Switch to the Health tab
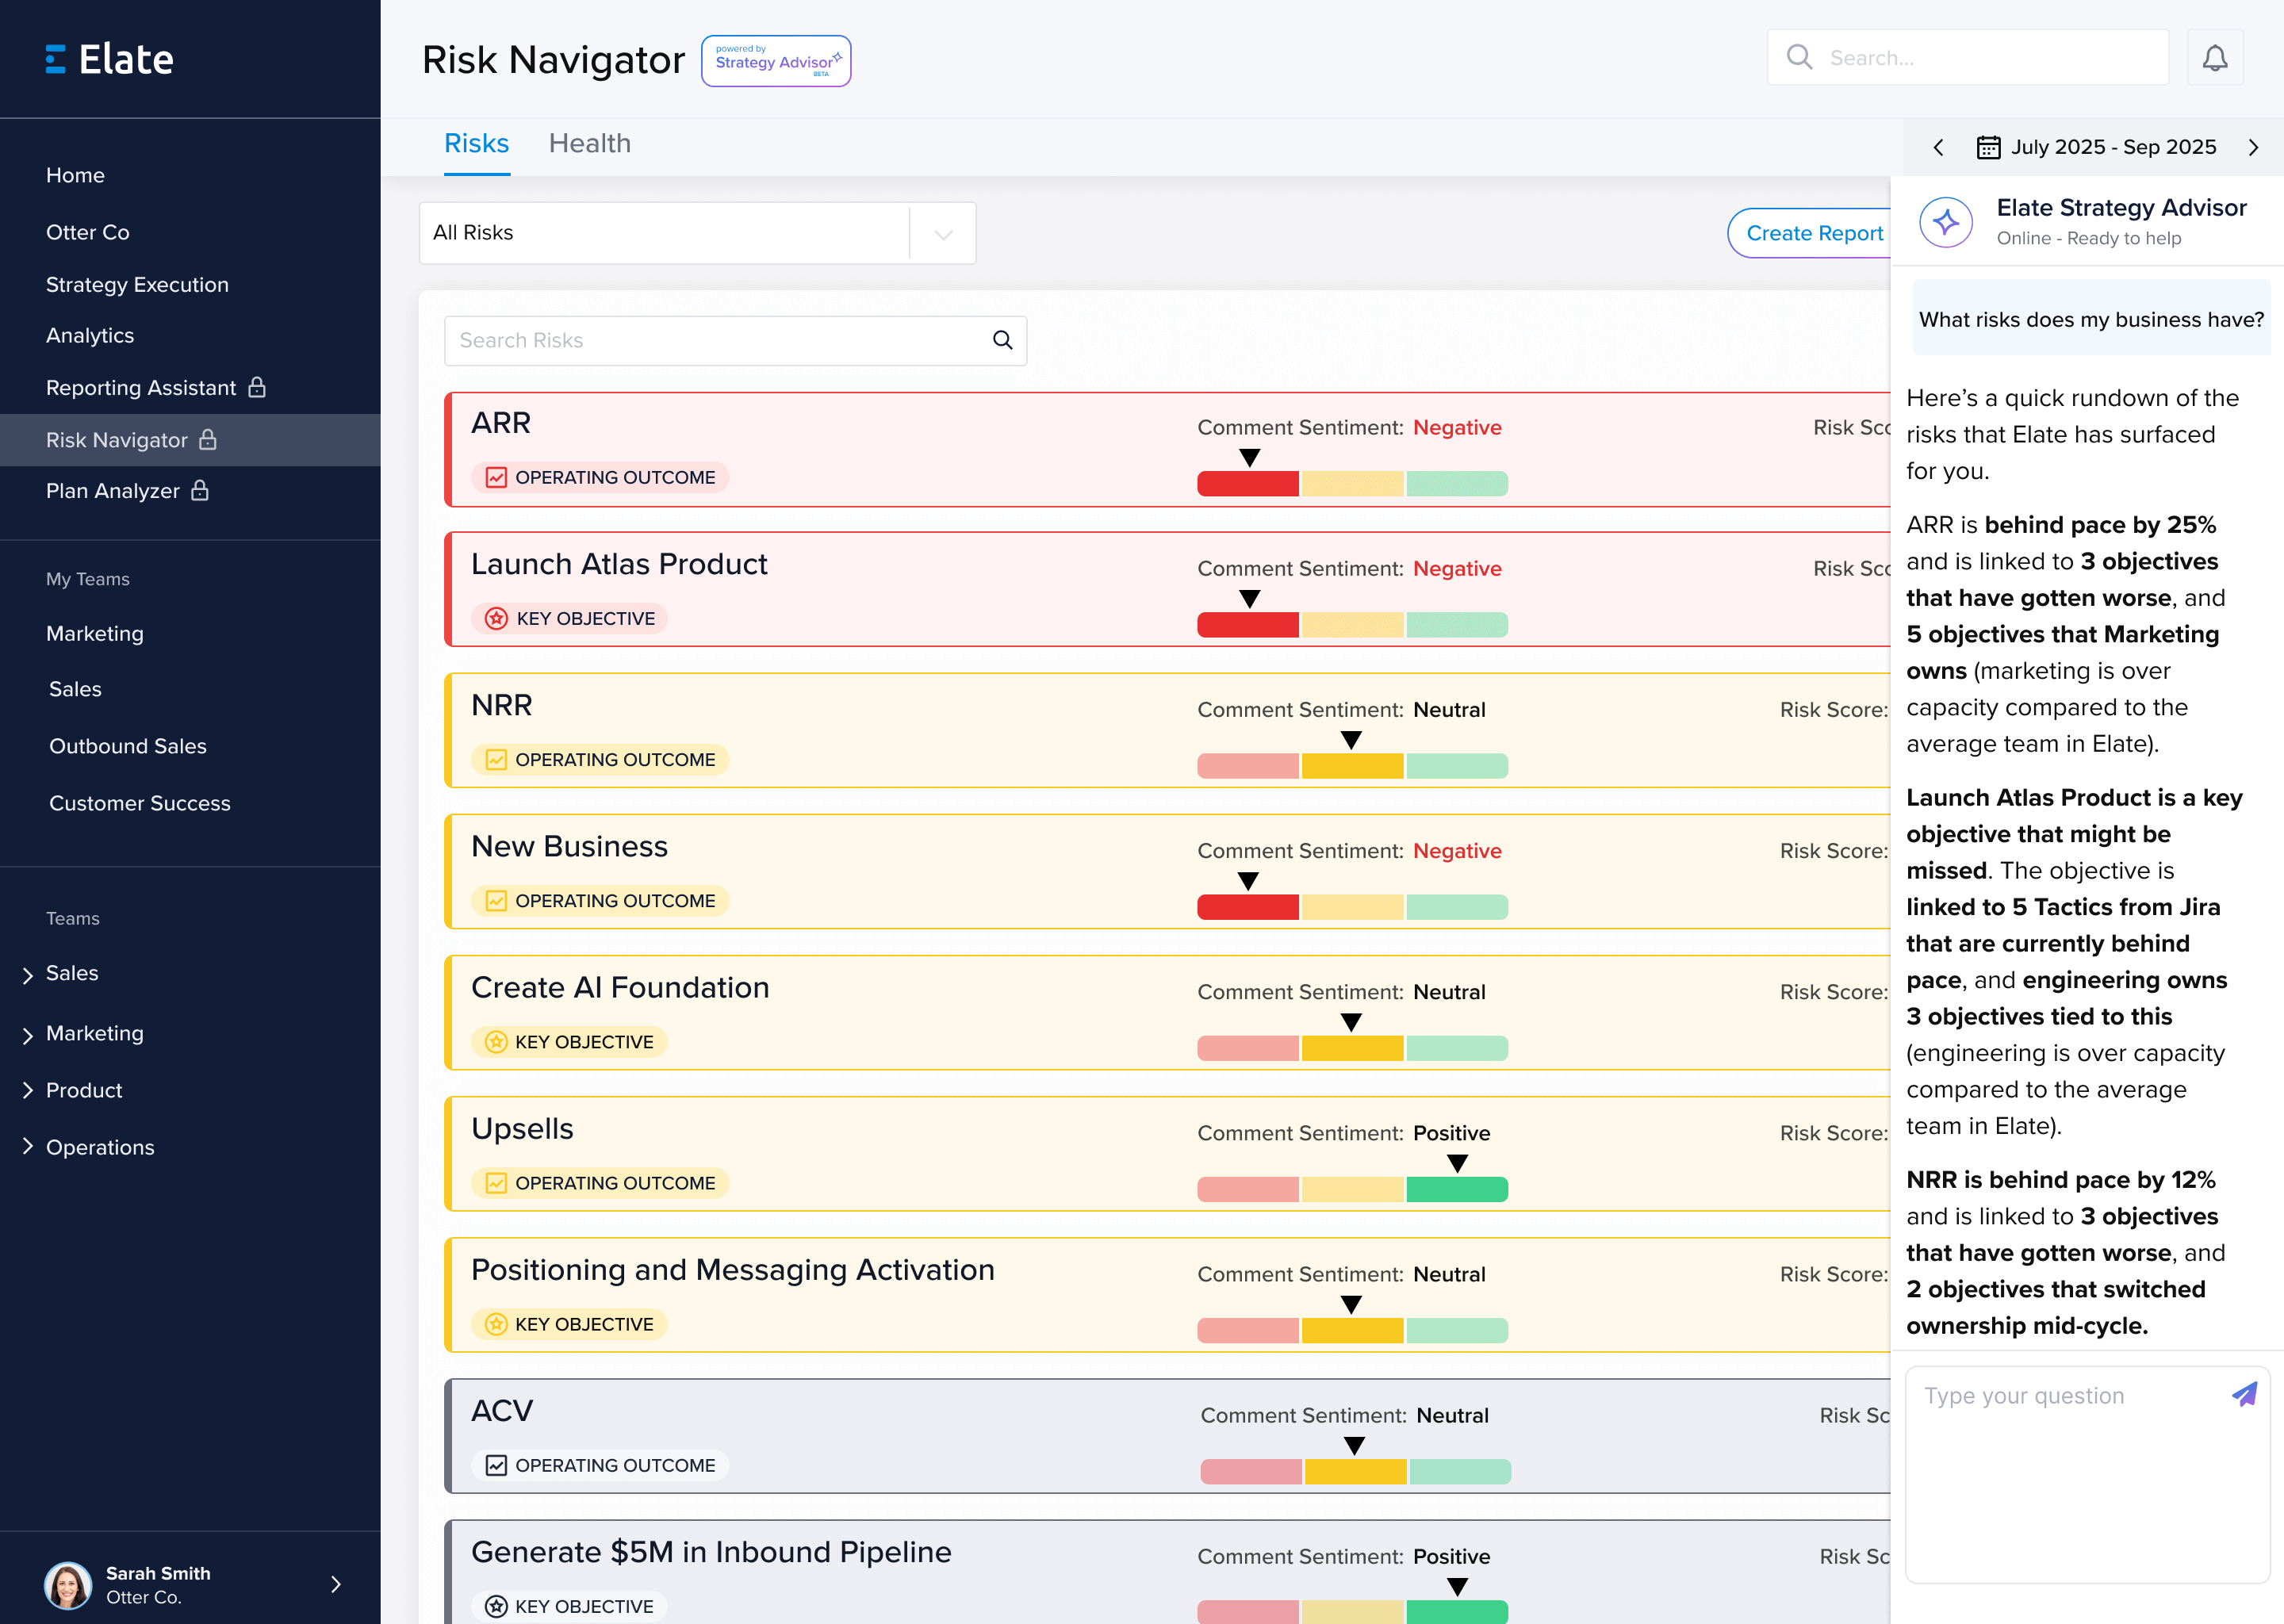 (x=589, y=143)
